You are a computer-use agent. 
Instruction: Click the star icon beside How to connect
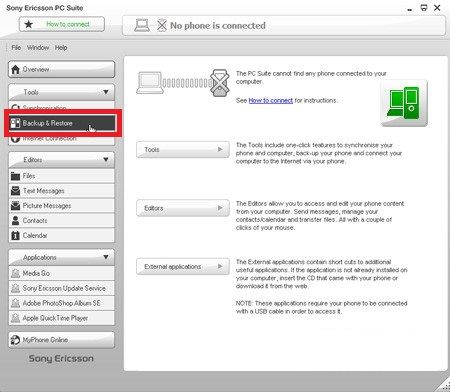point(29,24)
